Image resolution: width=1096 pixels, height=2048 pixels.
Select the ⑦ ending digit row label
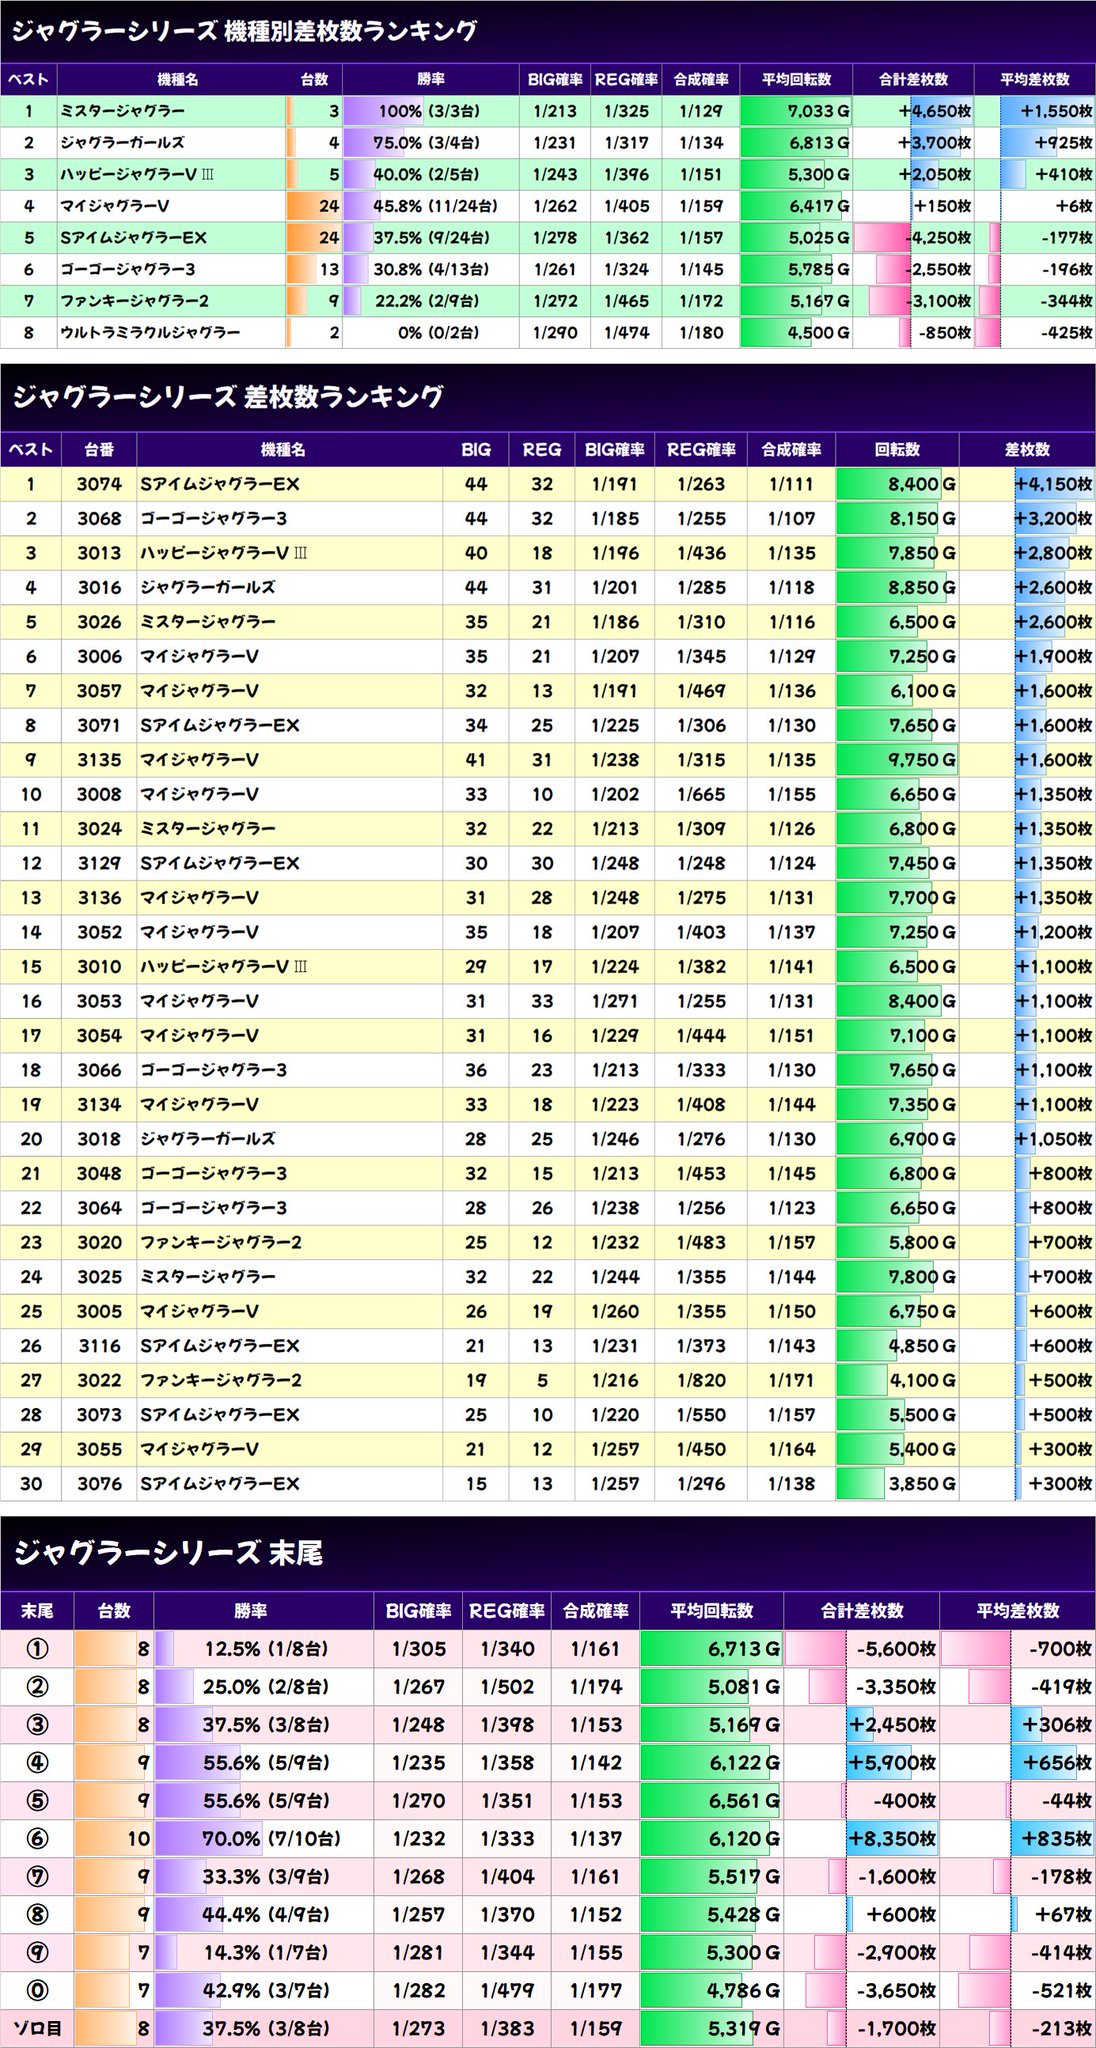pyautogui.click(x=37, y=1877)
